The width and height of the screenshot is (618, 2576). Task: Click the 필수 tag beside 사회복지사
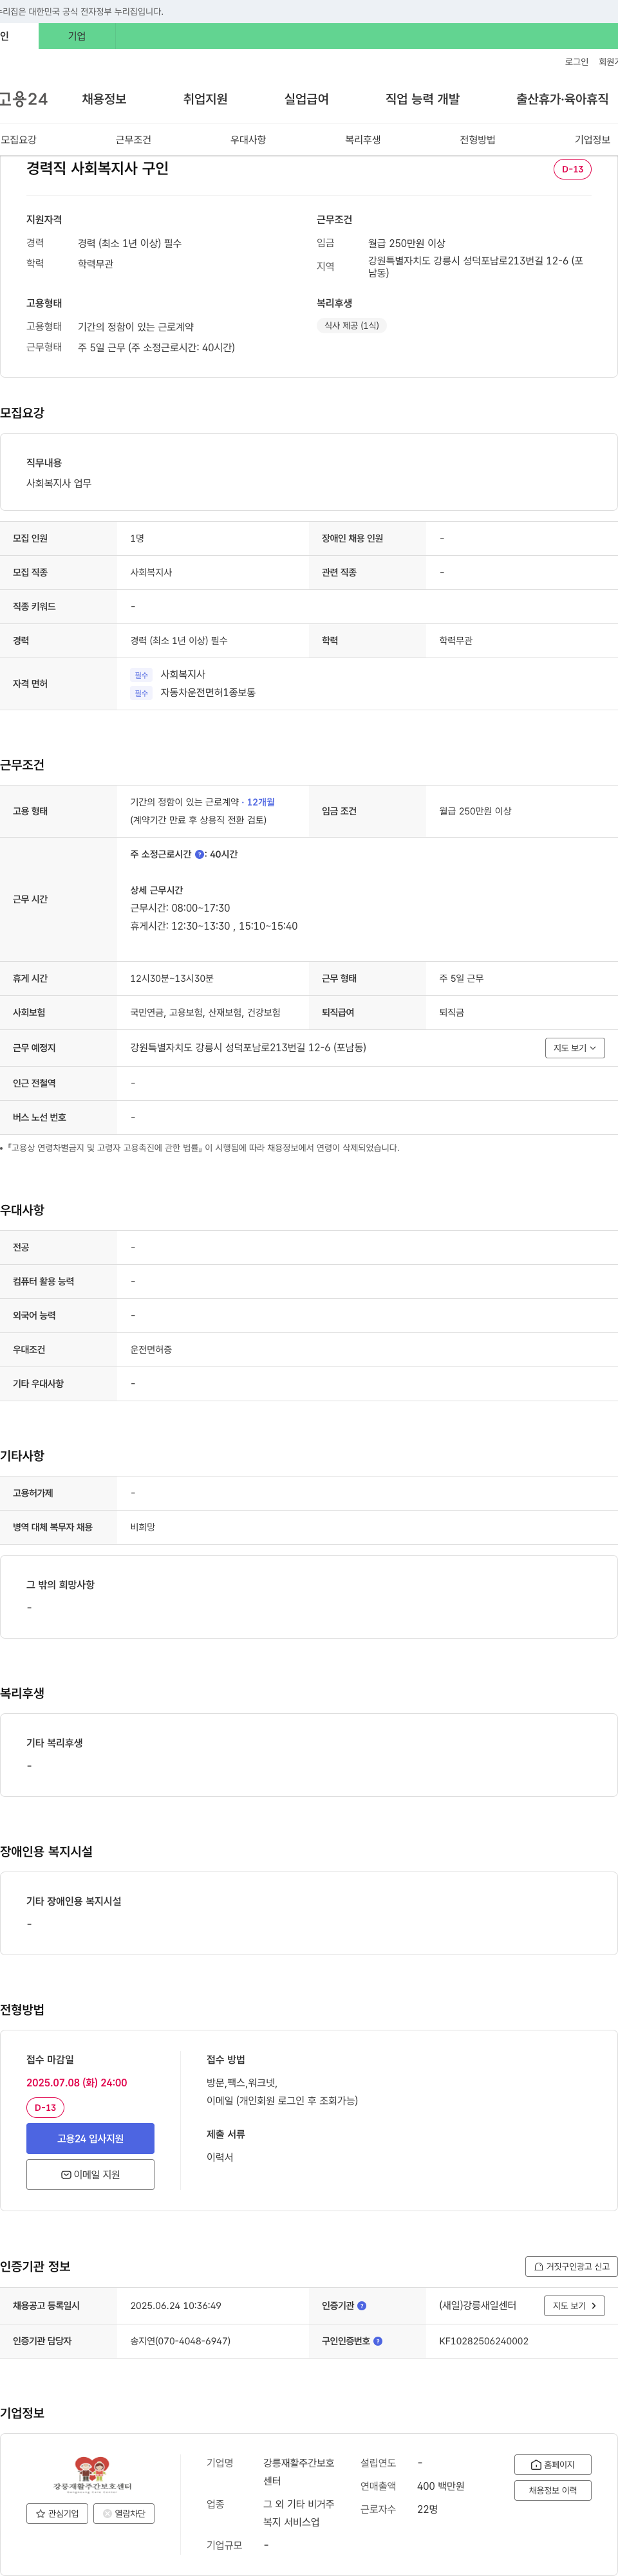(x=141, y=675)
